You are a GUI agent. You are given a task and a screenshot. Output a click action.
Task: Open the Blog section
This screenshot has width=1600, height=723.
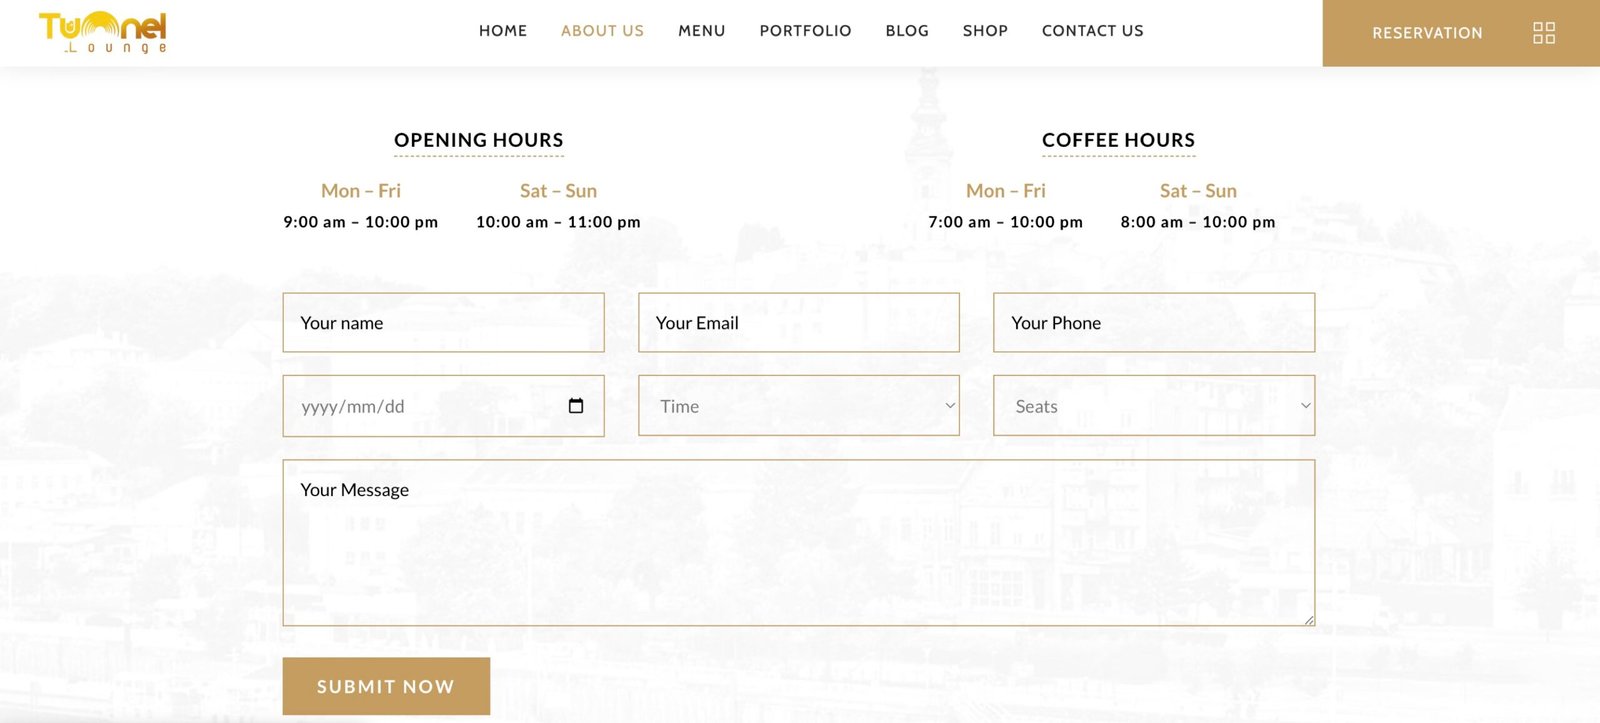907,31
